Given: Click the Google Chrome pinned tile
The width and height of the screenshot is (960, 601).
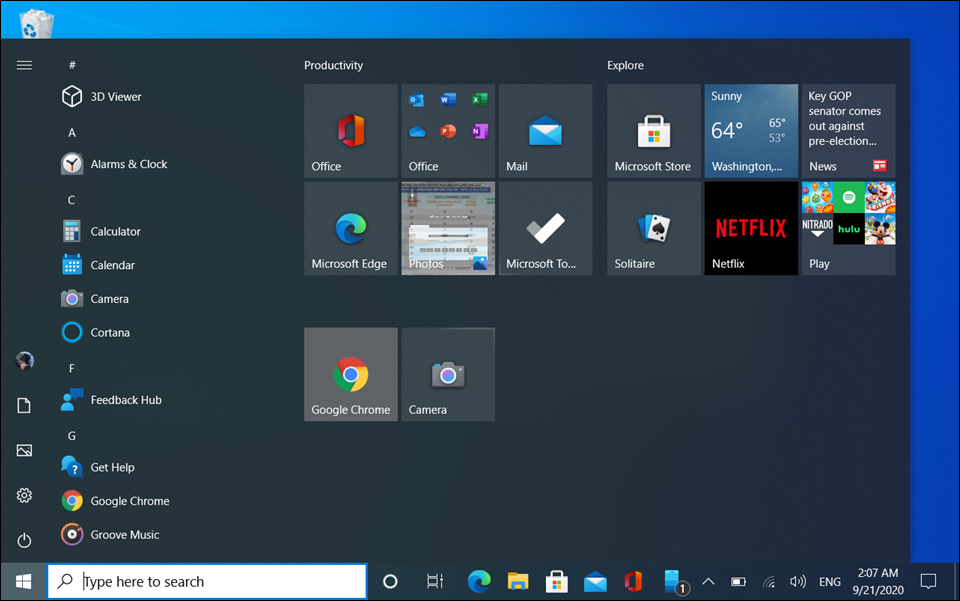Looking at the screenshot, I should click(x=350, y=374).
